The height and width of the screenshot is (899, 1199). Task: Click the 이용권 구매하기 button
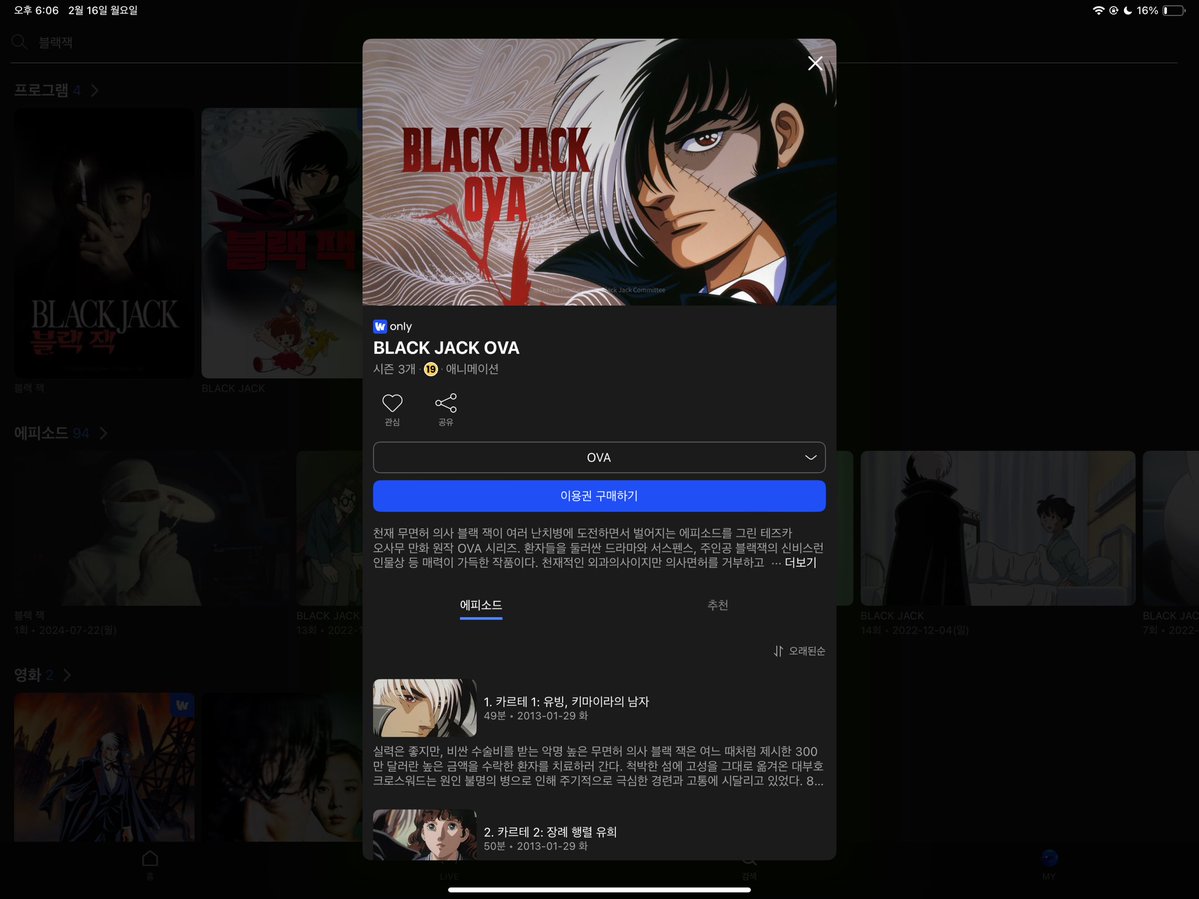coord(599,495)
